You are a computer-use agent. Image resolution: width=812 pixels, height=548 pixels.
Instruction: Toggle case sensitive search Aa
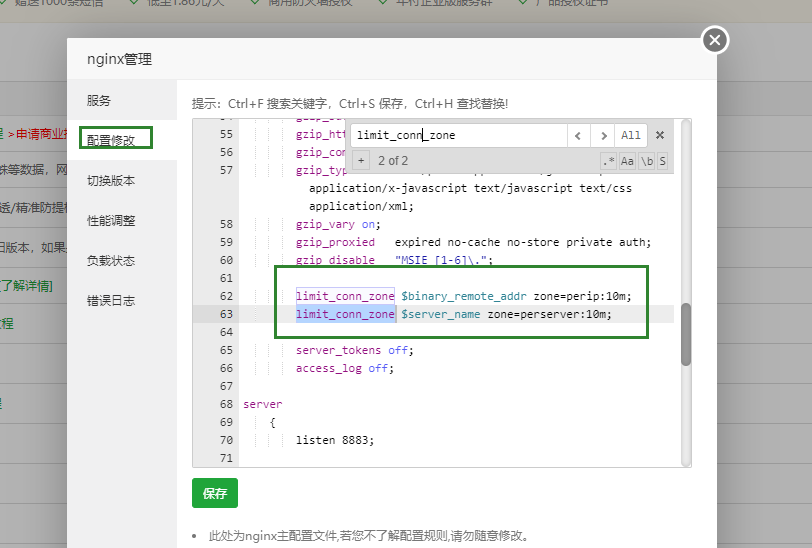[x=627, y=161]
